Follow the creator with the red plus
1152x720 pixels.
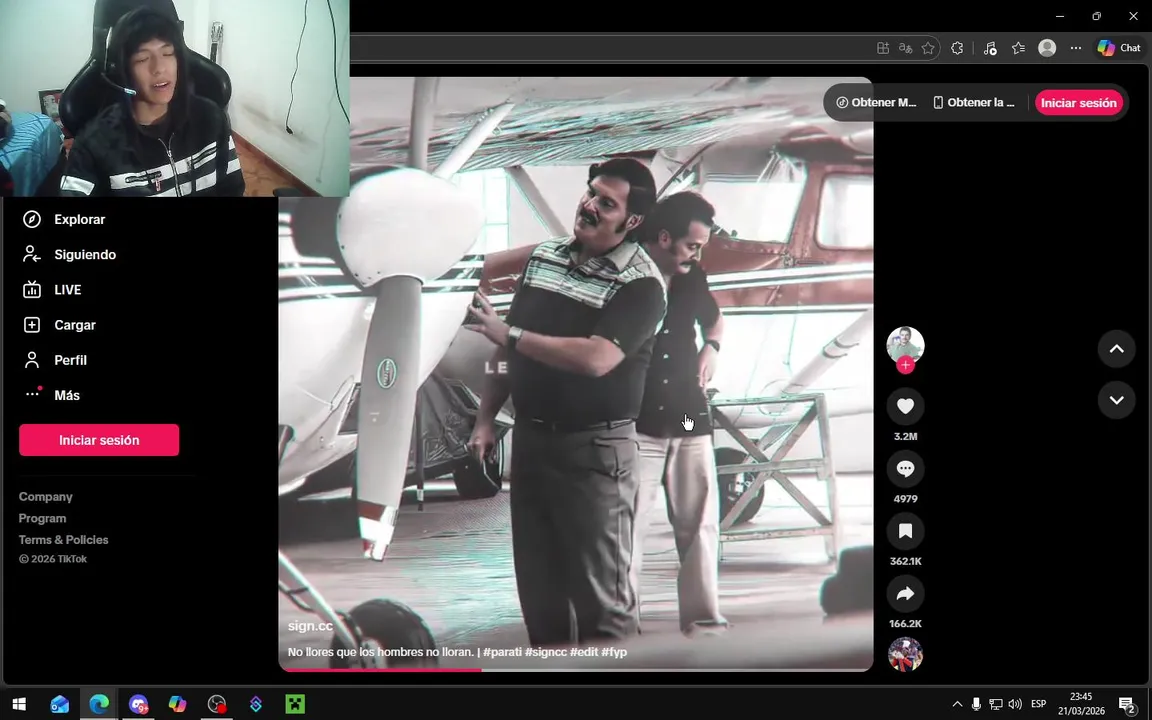905,365
